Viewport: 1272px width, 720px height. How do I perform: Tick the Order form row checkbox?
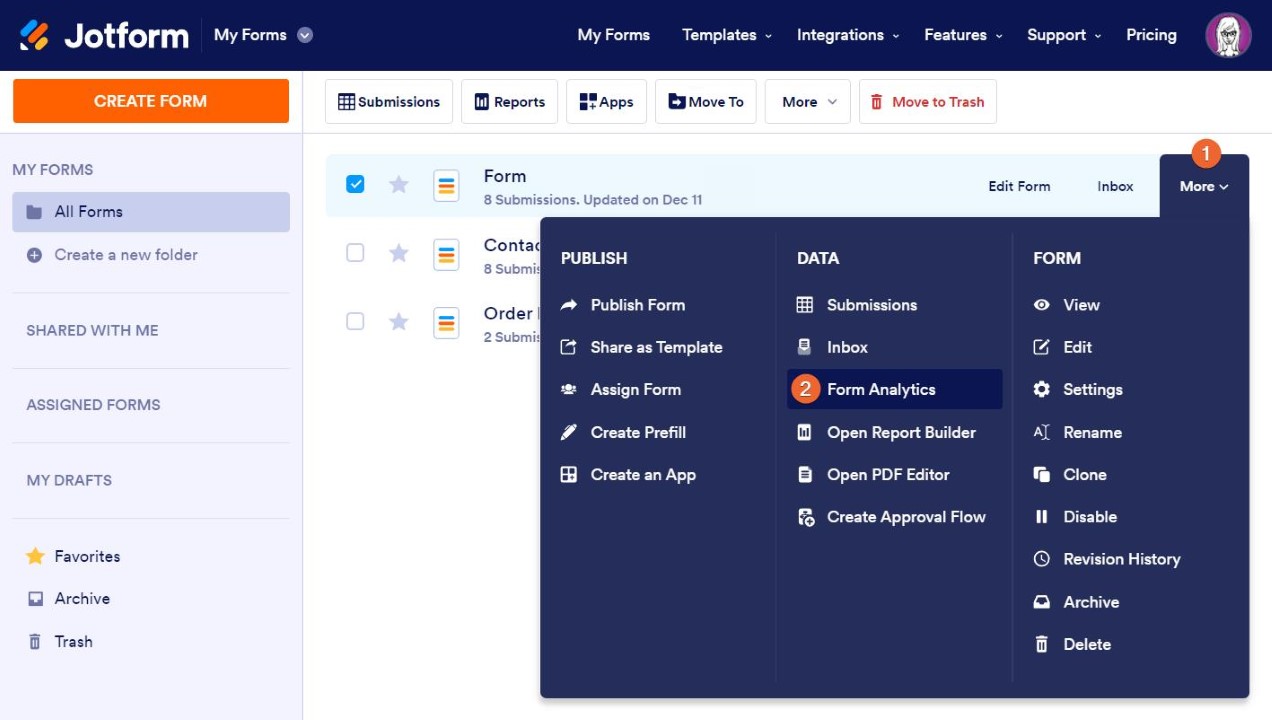click(355, 321)
